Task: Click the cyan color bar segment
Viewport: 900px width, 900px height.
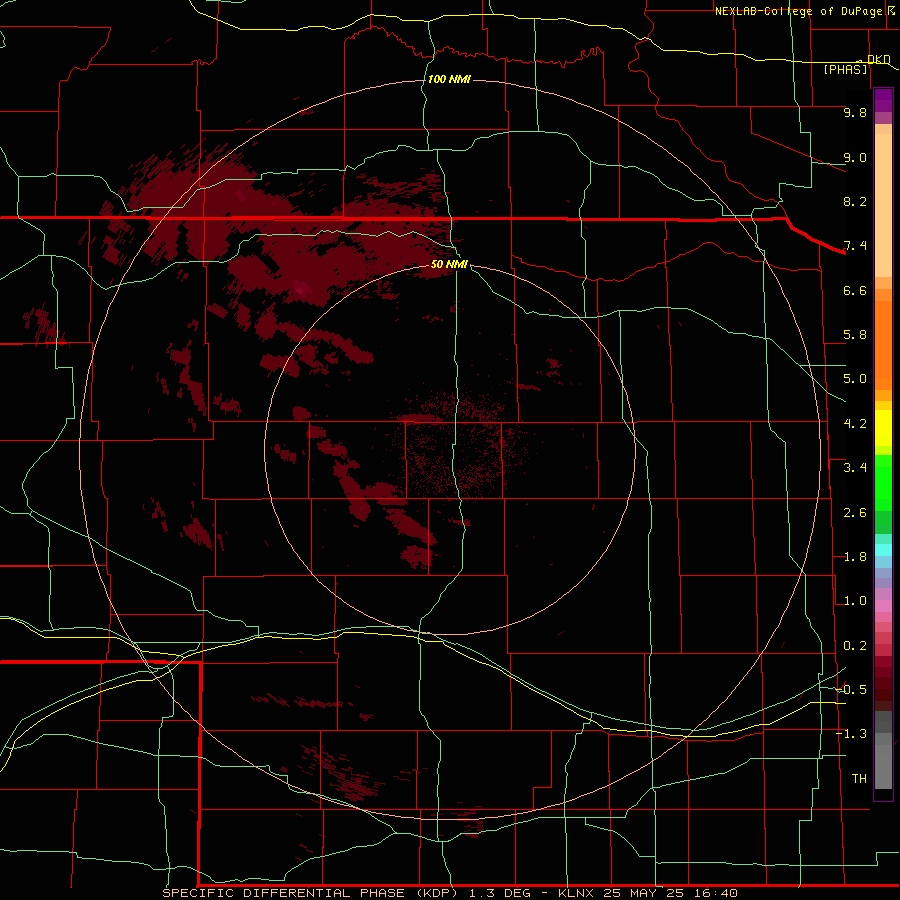Action: click(883, 550)
